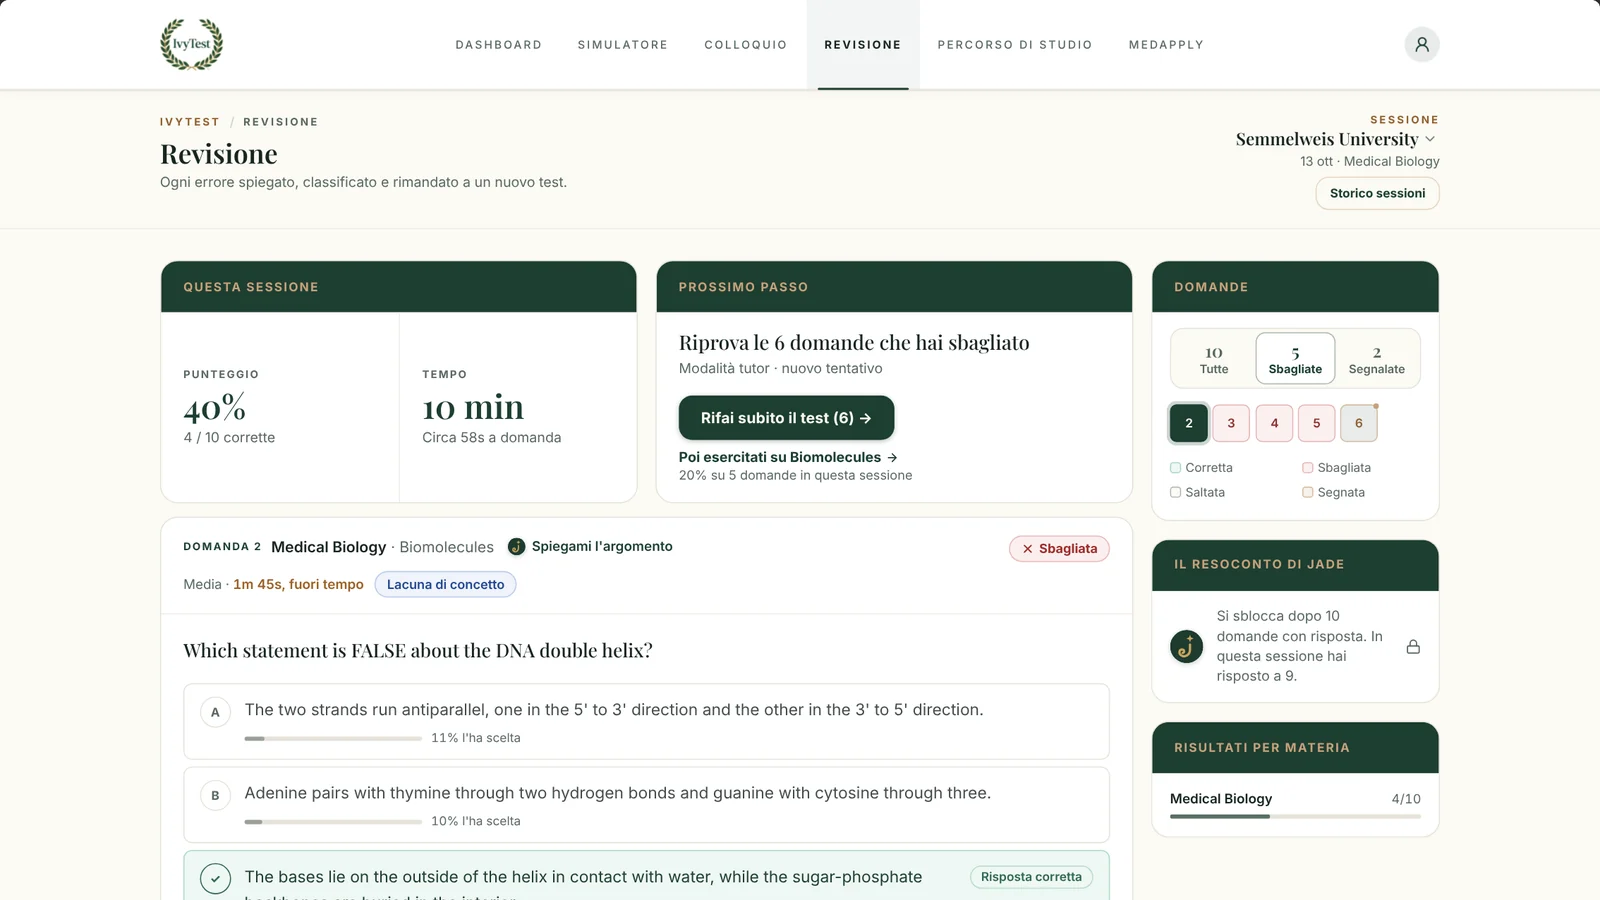Screen dimensions: 1600x900
Task: Click the red Sbagliata status badge
Action: [1059, 548]
